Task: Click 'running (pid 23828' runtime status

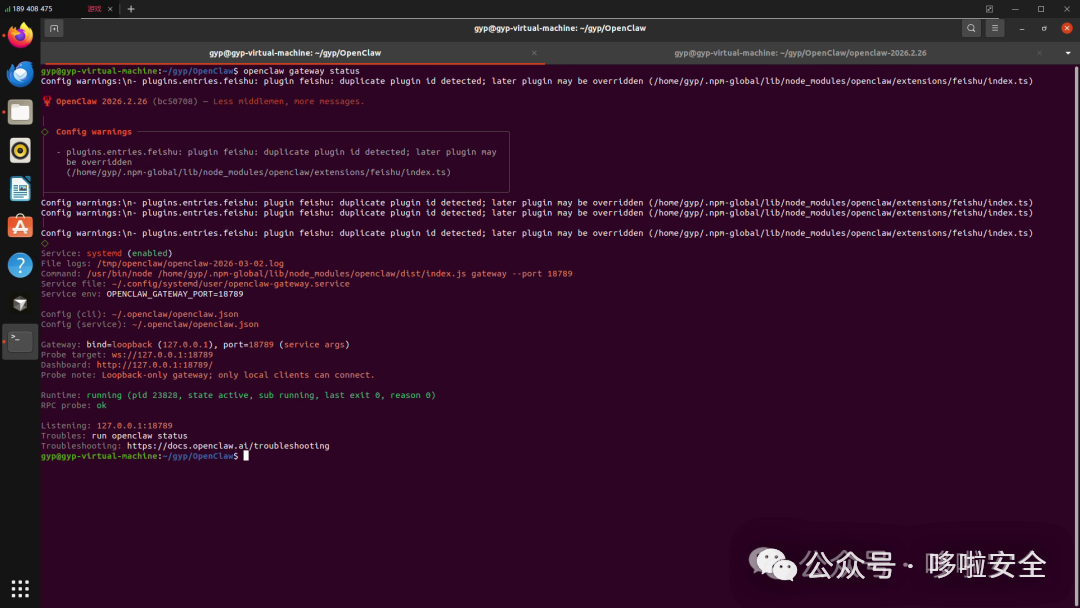Action: tap(132, 395)
